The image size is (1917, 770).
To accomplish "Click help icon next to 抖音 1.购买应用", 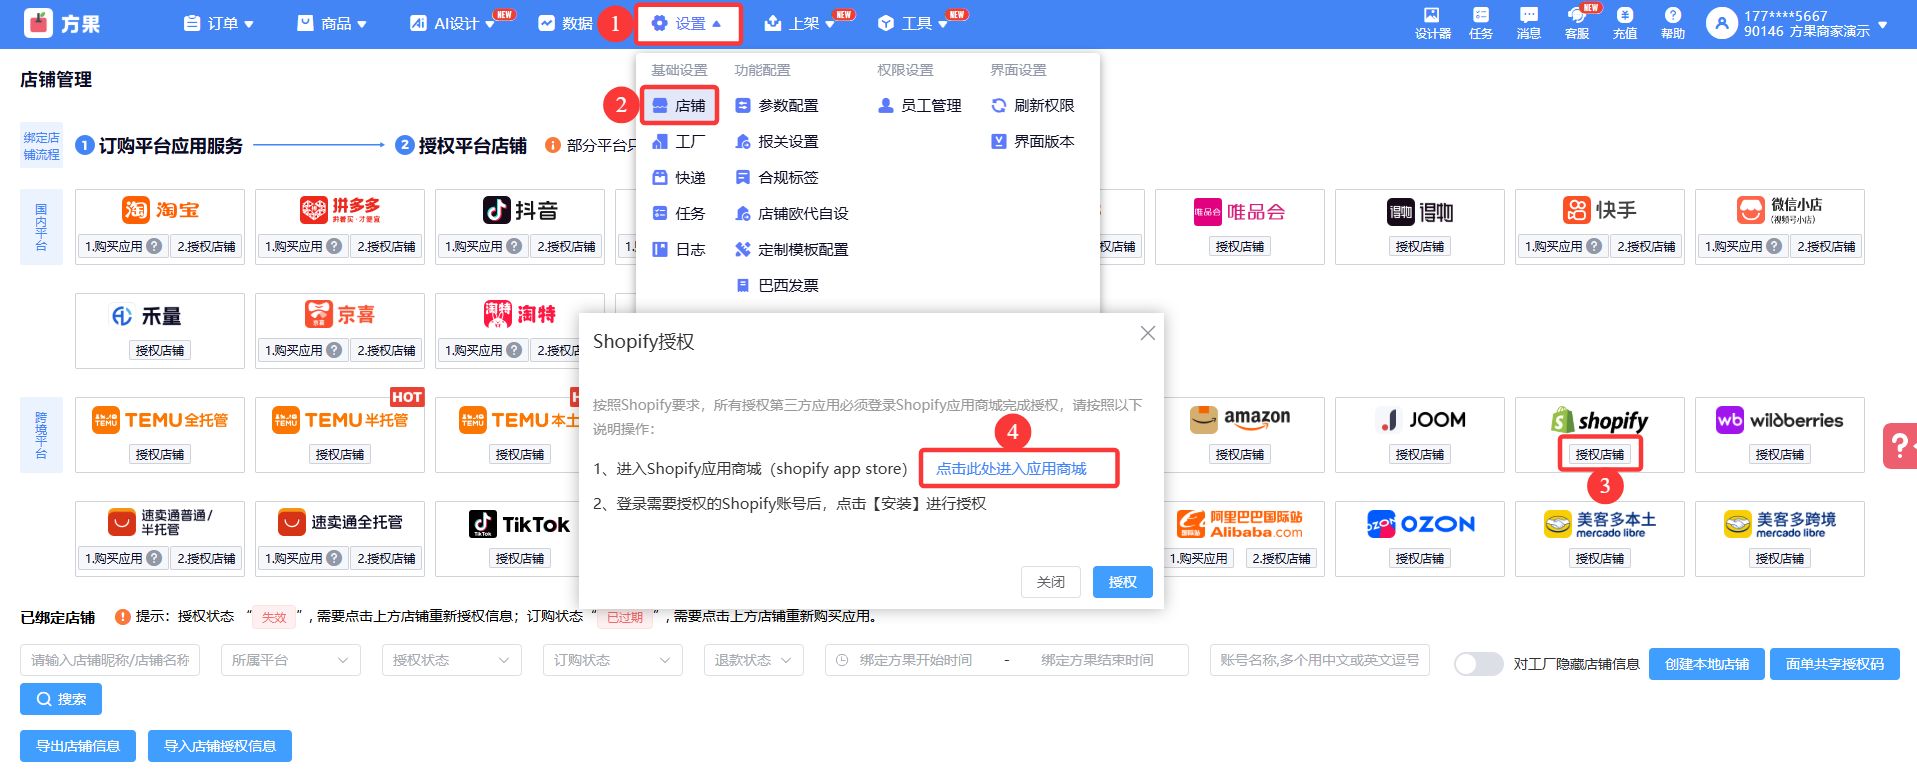I will [514, 246].
